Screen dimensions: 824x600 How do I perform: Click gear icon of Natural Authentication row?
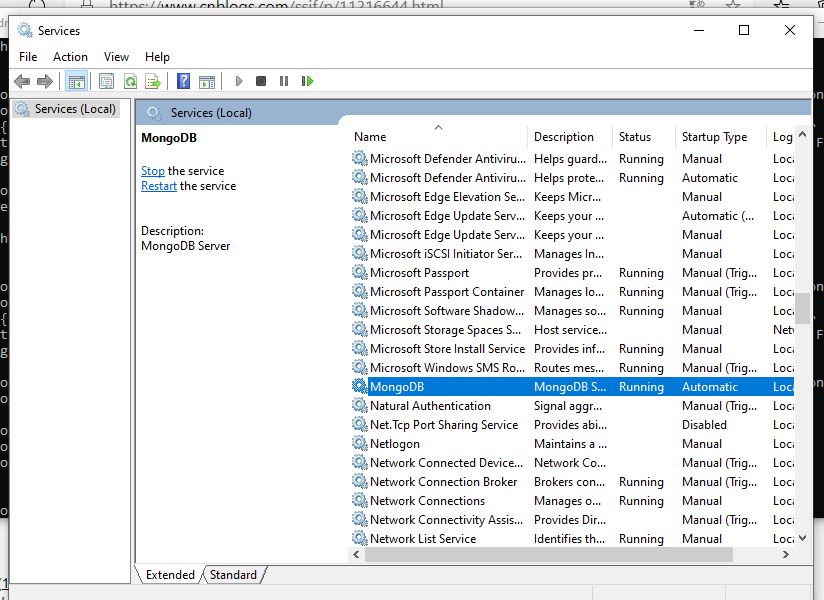tap(359, 405)
